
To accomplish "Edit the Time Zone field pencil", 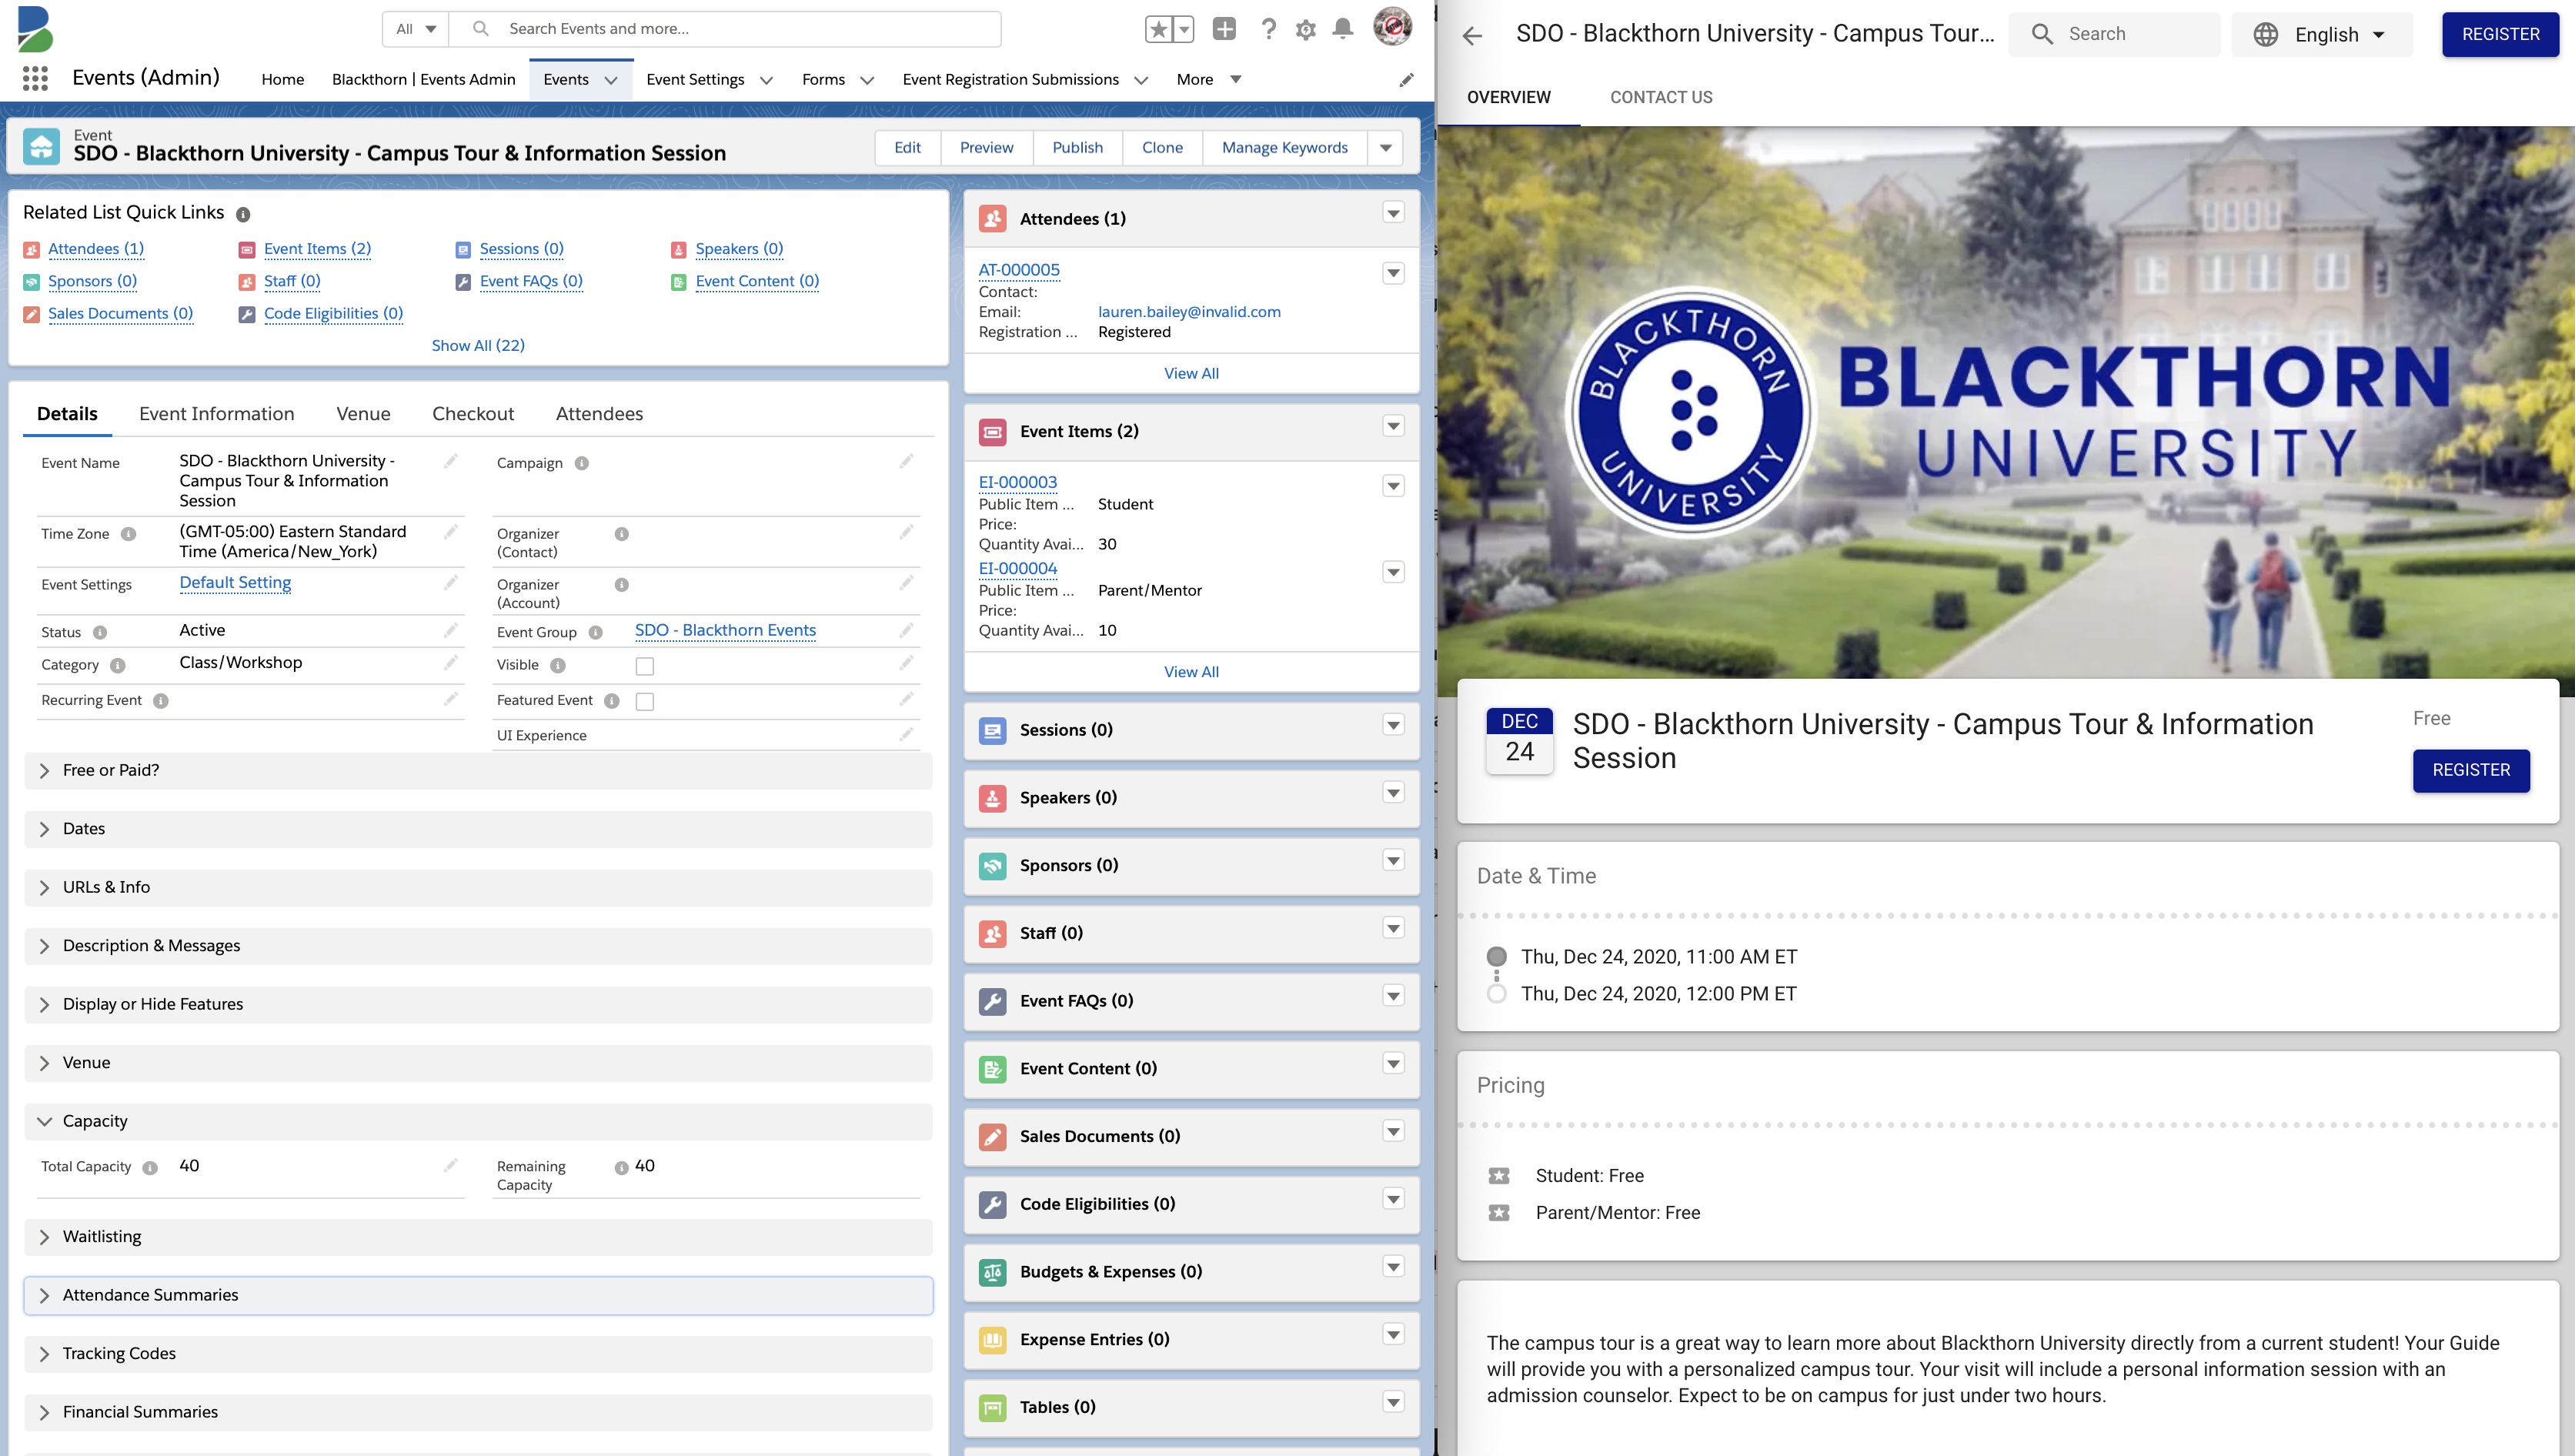I will click(x=451, y=532).
